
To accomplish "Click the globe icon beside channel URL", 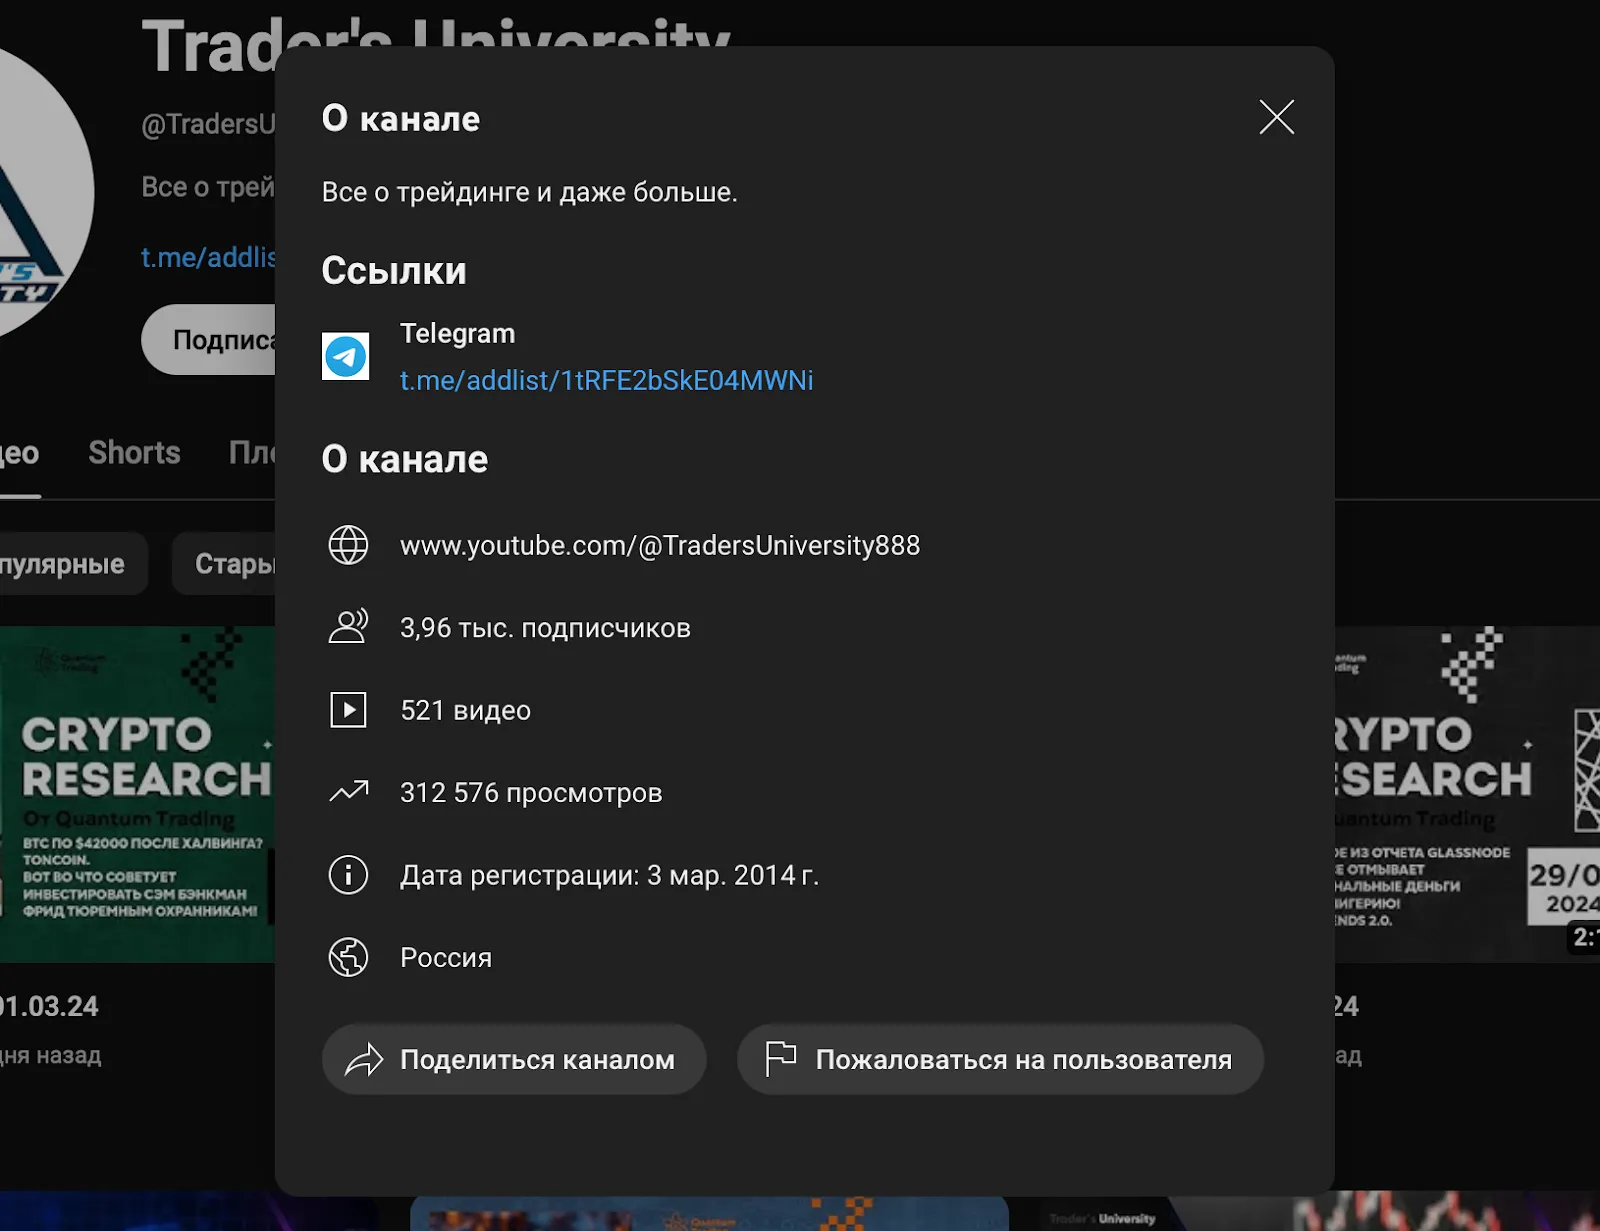I will pyautogui.click(x=348, y=545).
